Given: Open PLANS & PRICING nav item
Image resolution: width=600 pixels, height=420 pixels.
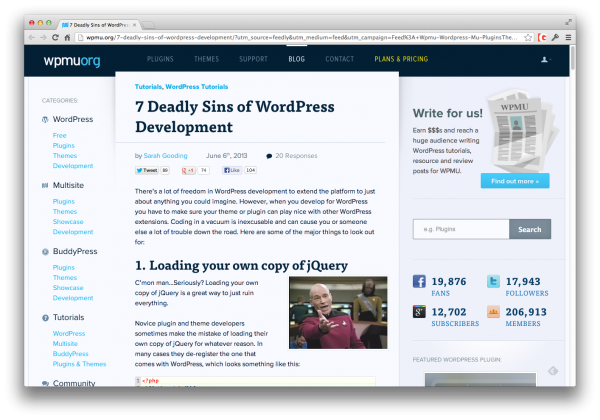Looking at the screenshot, I should (x=401, y=59).
